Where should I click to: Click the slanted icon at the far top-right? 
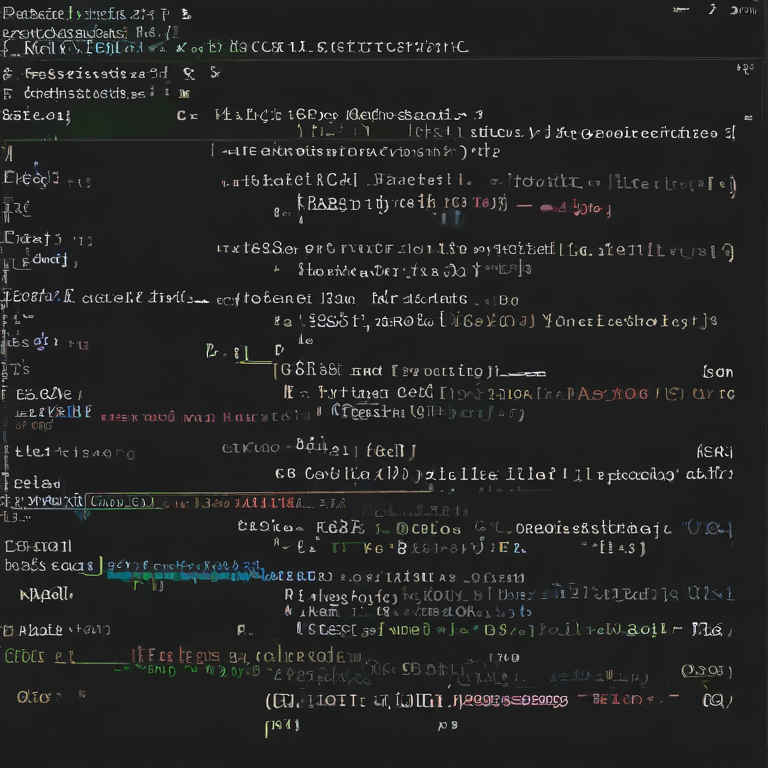(x=712, y=9)
